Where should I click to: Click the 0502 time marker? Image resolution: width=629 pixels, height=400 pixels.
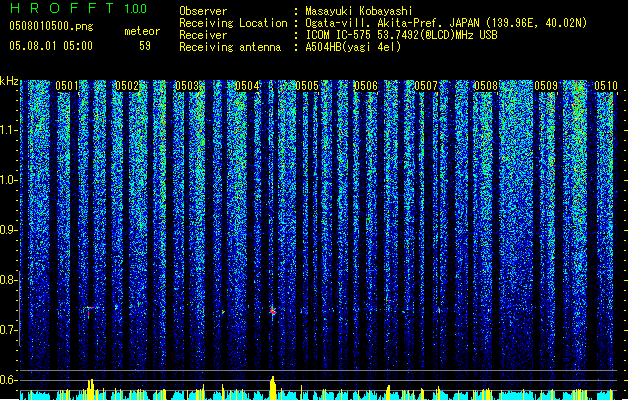click(127, 86)
